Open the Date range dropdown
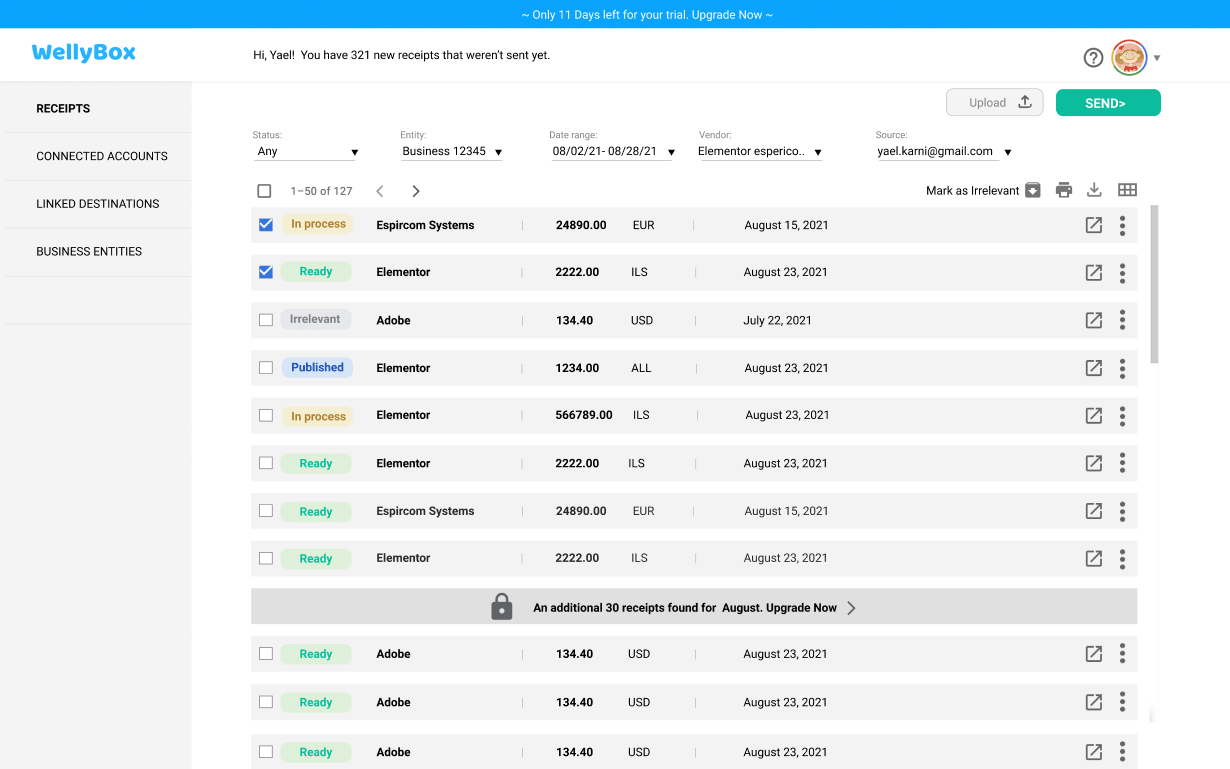 613,152
